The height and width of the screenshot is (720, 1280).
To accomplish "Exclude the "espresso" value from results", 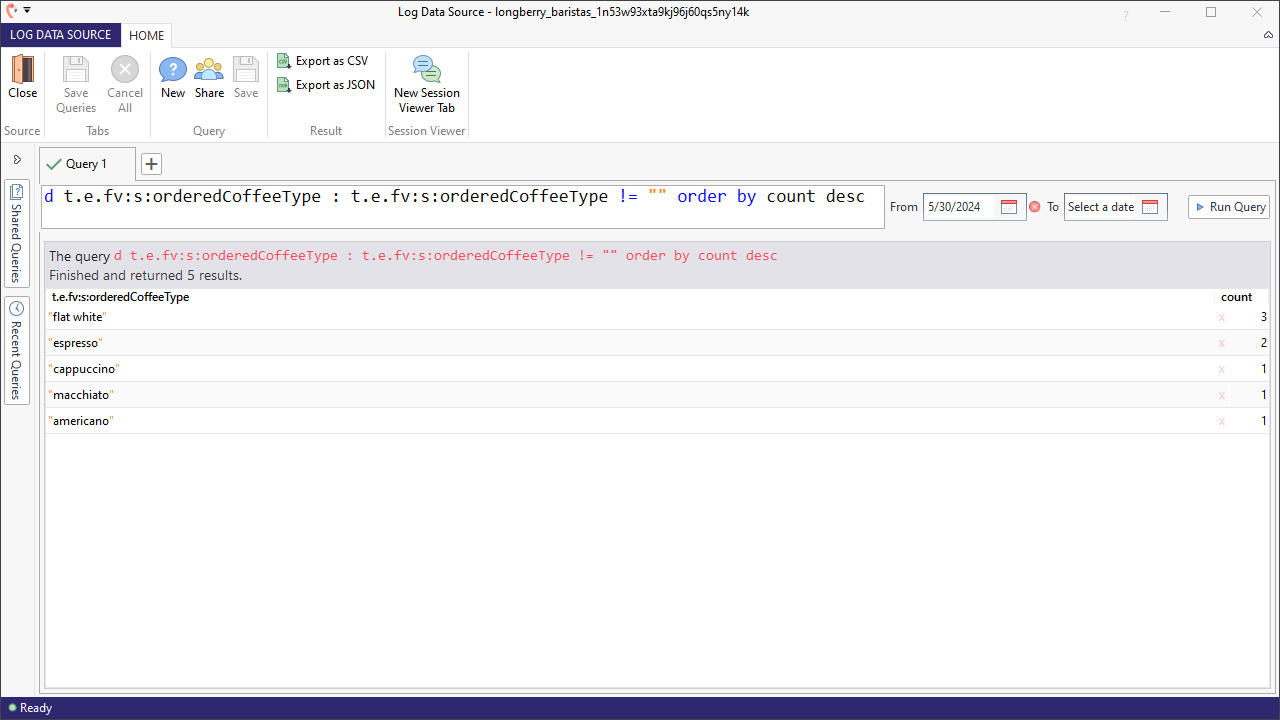I will pyautogui.click(x=1221, y=343).
